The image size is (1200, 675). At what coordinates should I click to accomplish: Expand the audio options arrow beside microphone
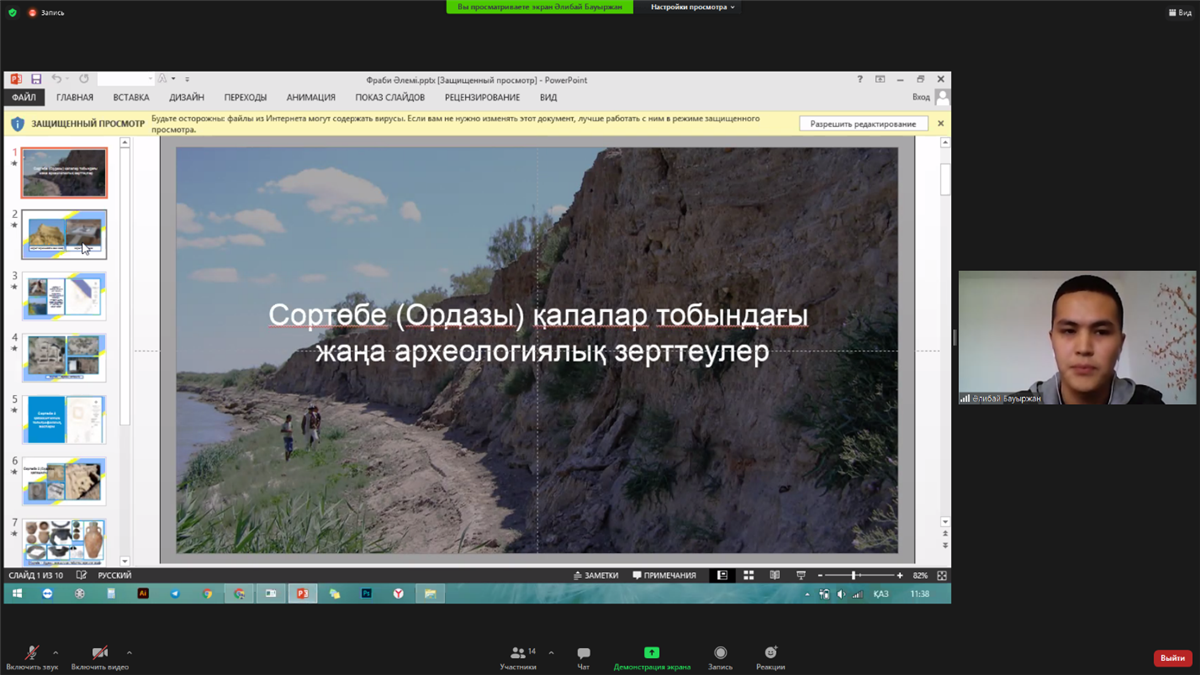point(55,653)
